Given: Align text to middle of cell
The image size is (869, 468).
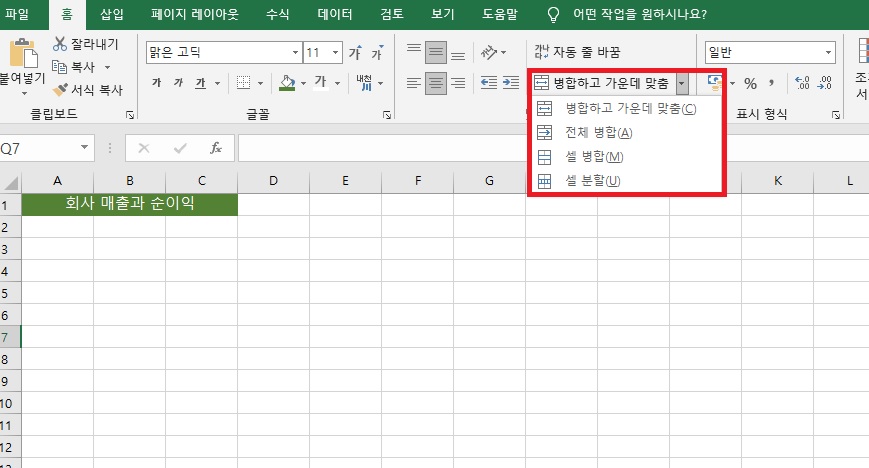Looking at the screenshot, I should [x=436, y=53].
